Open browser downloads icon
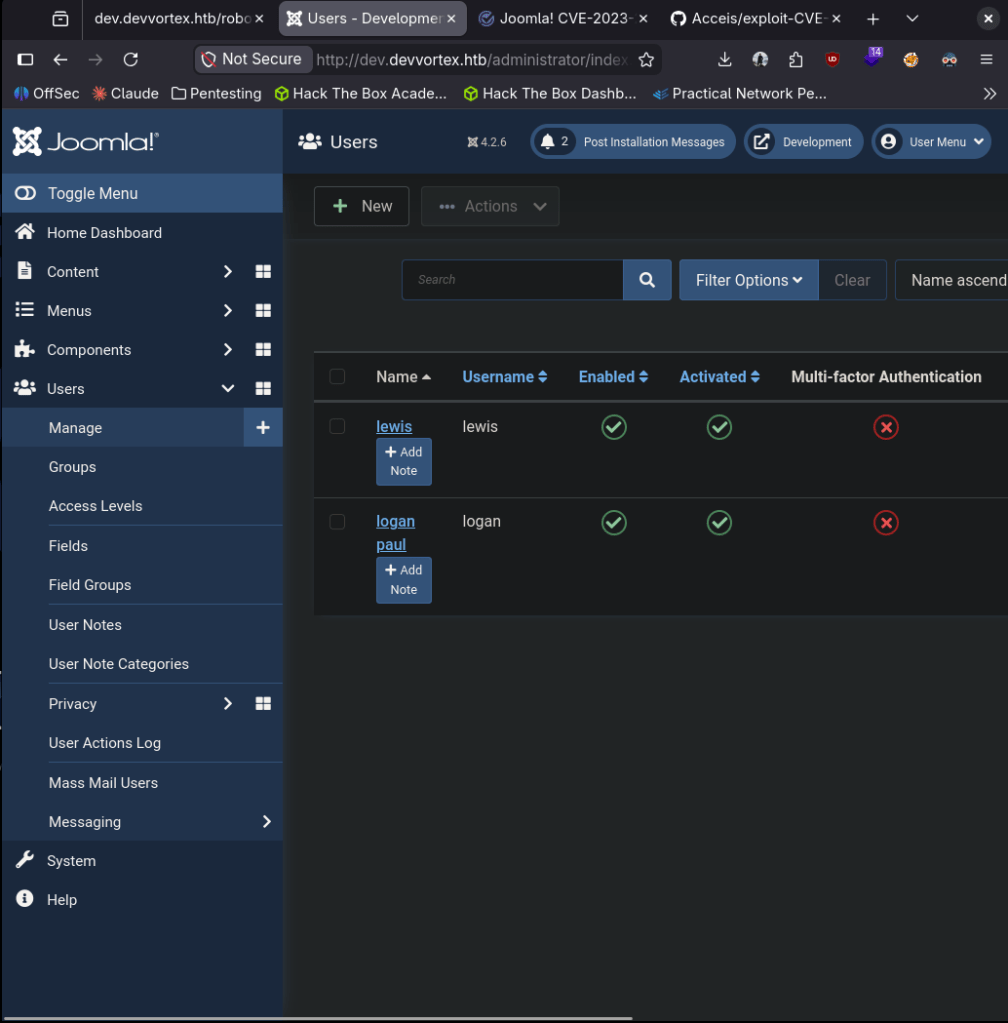Screen dimensions: 1008x1023 pos(725,60)
